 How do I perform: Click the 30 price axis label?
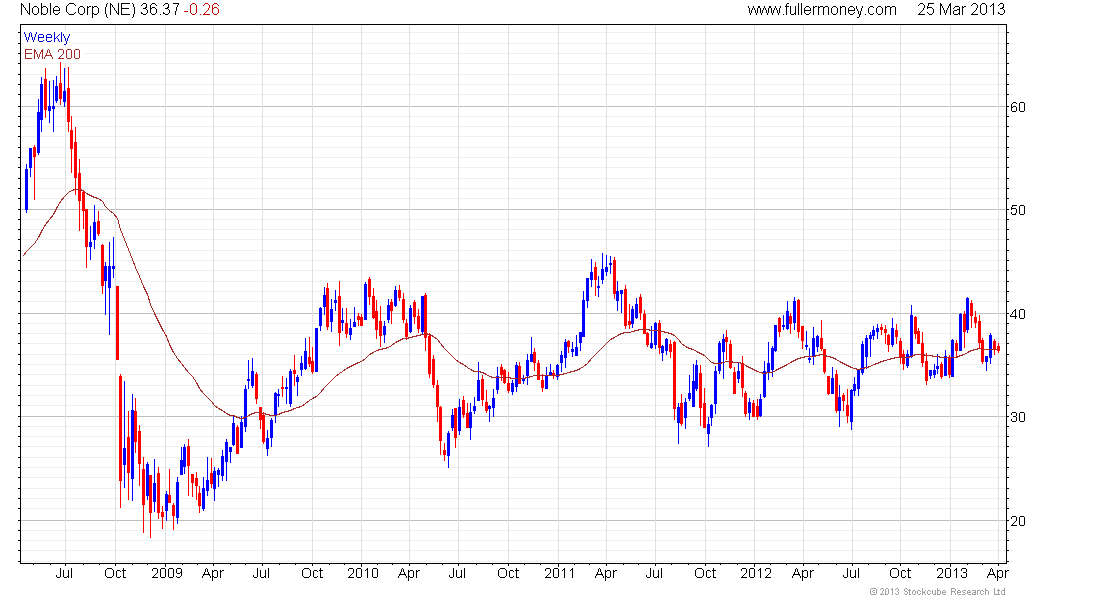pyautogui.click(x=1017, y=417)
